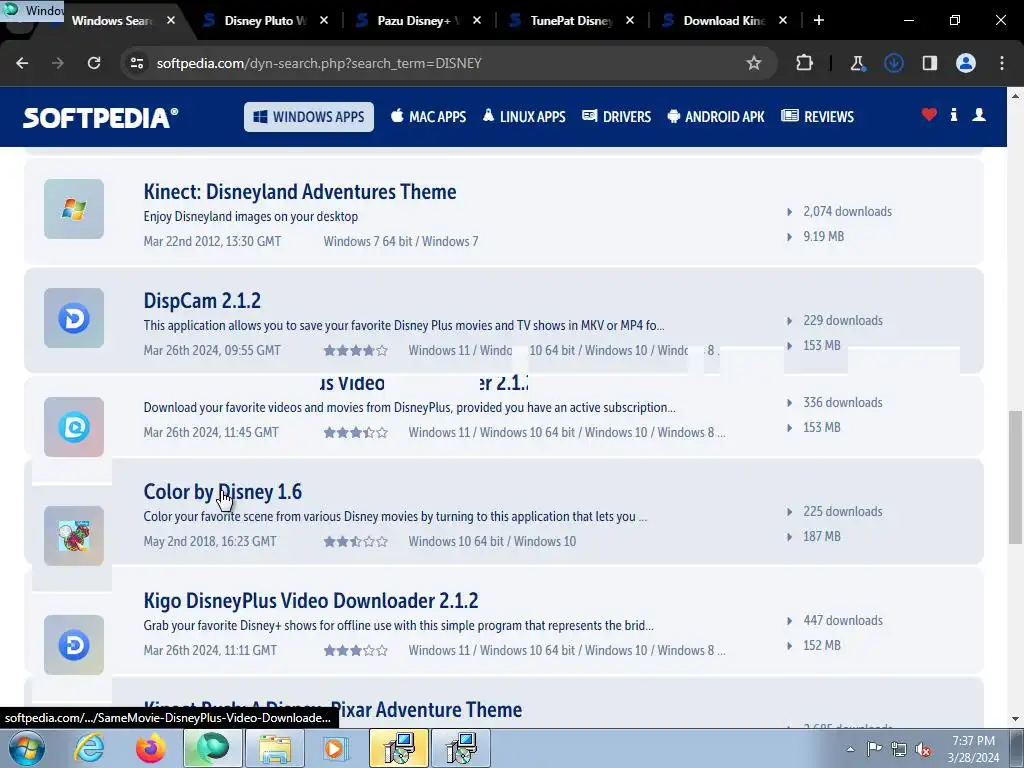1024x768 pixels.
Task: Select REVIEWS in Softpedia menu
Action: pos(818,117)
